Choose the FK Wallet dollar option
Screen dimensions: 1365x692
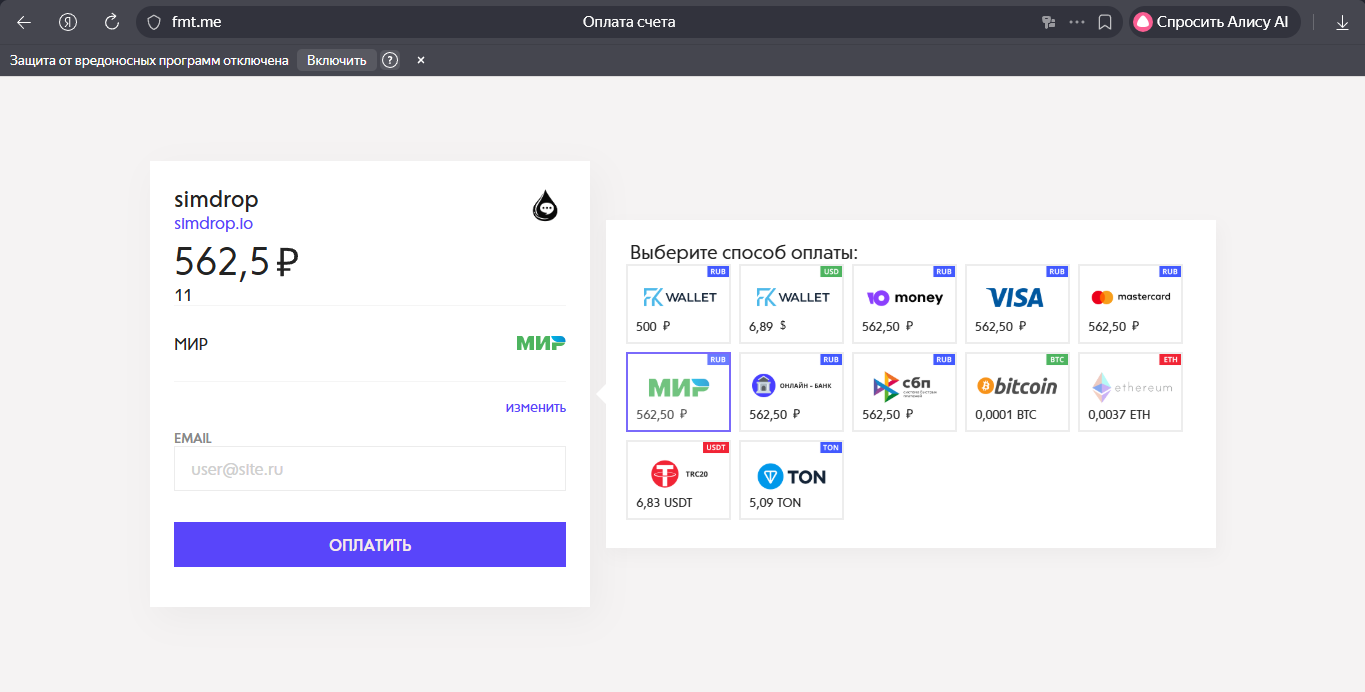(x=791, y=304)
